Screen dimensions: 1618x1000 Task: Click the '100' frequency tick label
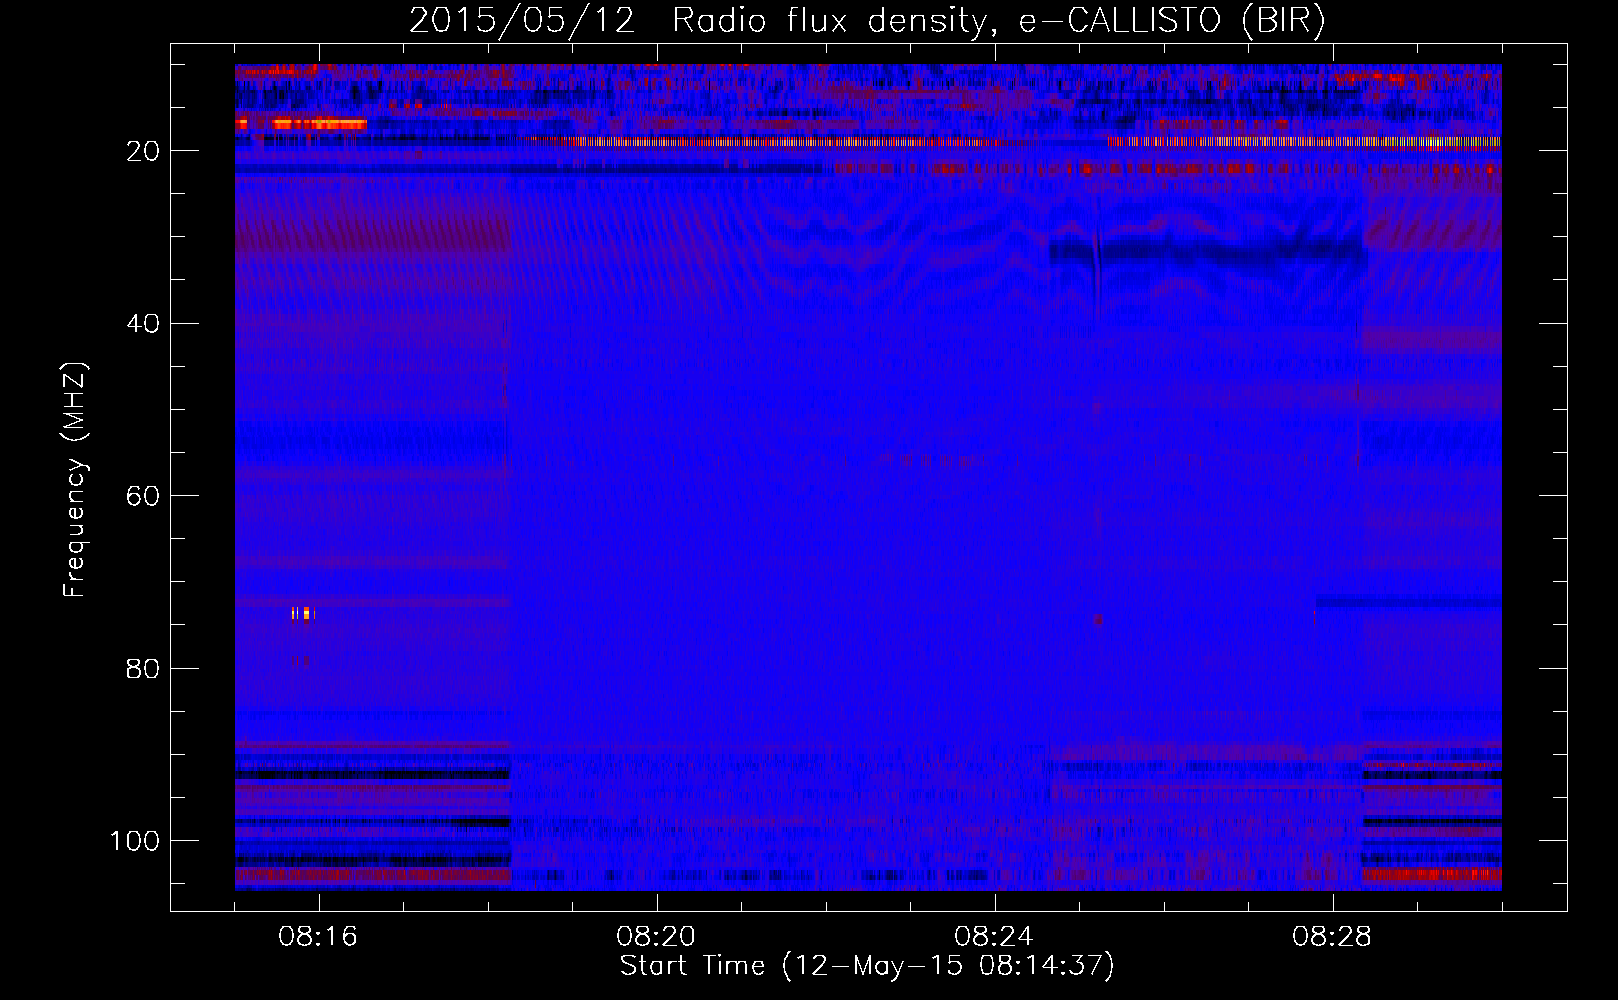click(135, 841)
